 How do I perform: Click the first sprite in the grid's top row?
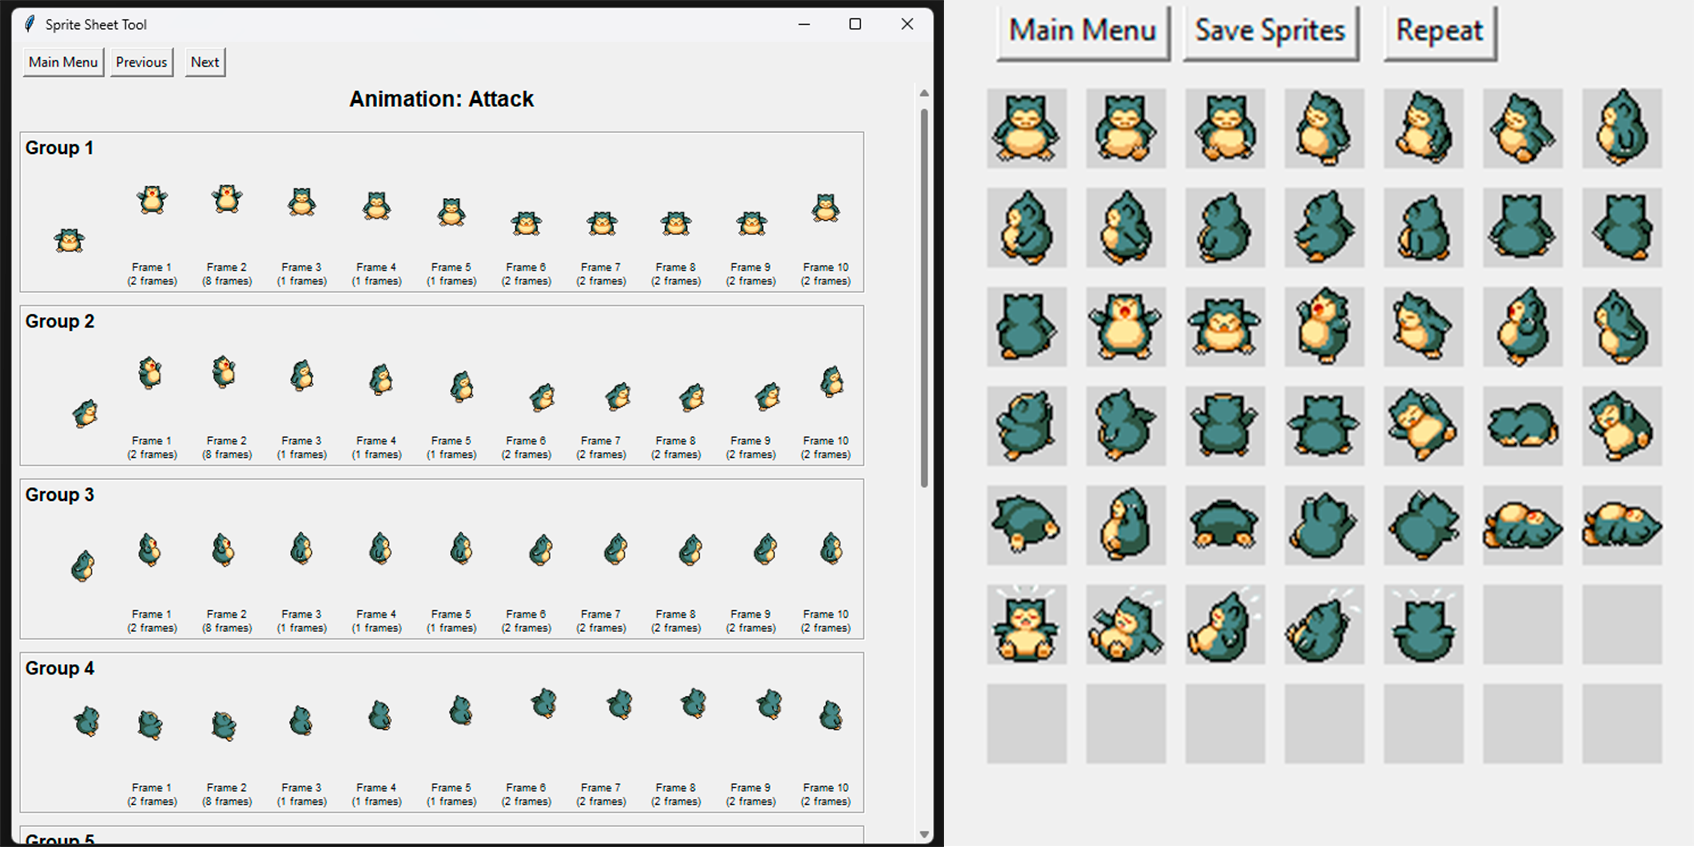point(1026,128)
